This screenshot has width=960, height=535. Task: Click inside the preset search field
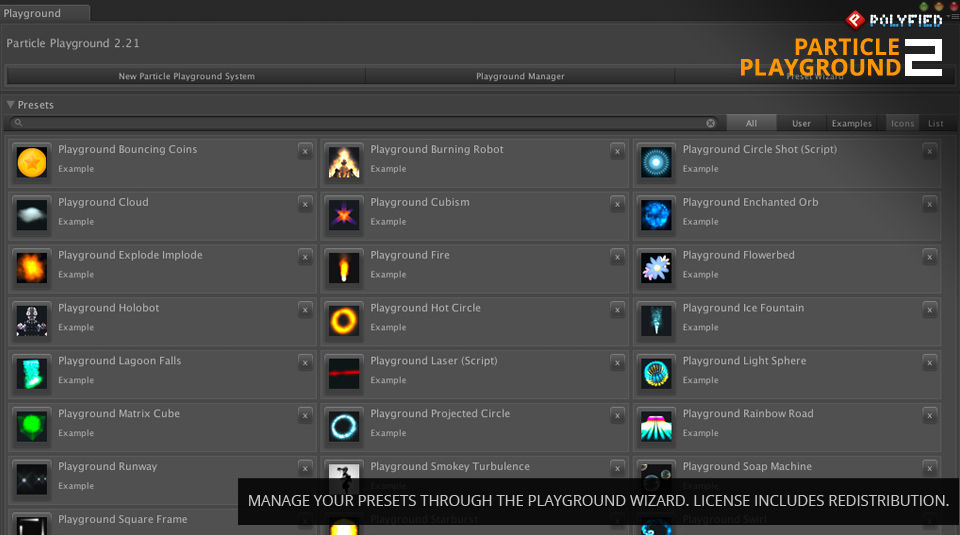(x=364, y=123)
